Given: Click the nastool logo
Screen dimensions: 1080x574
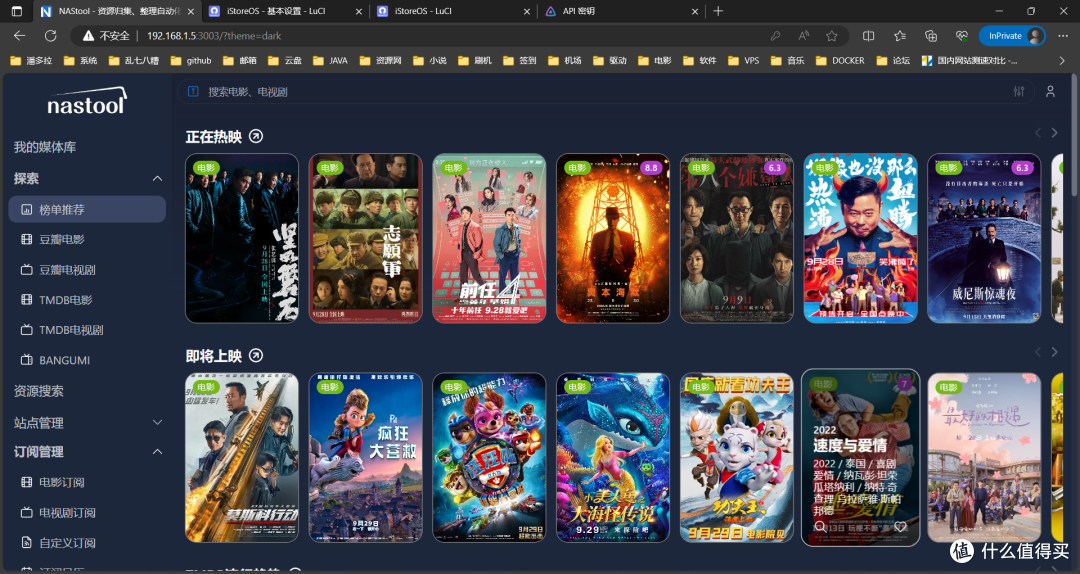Looking at the screenshot, I should tap(87, 101).
